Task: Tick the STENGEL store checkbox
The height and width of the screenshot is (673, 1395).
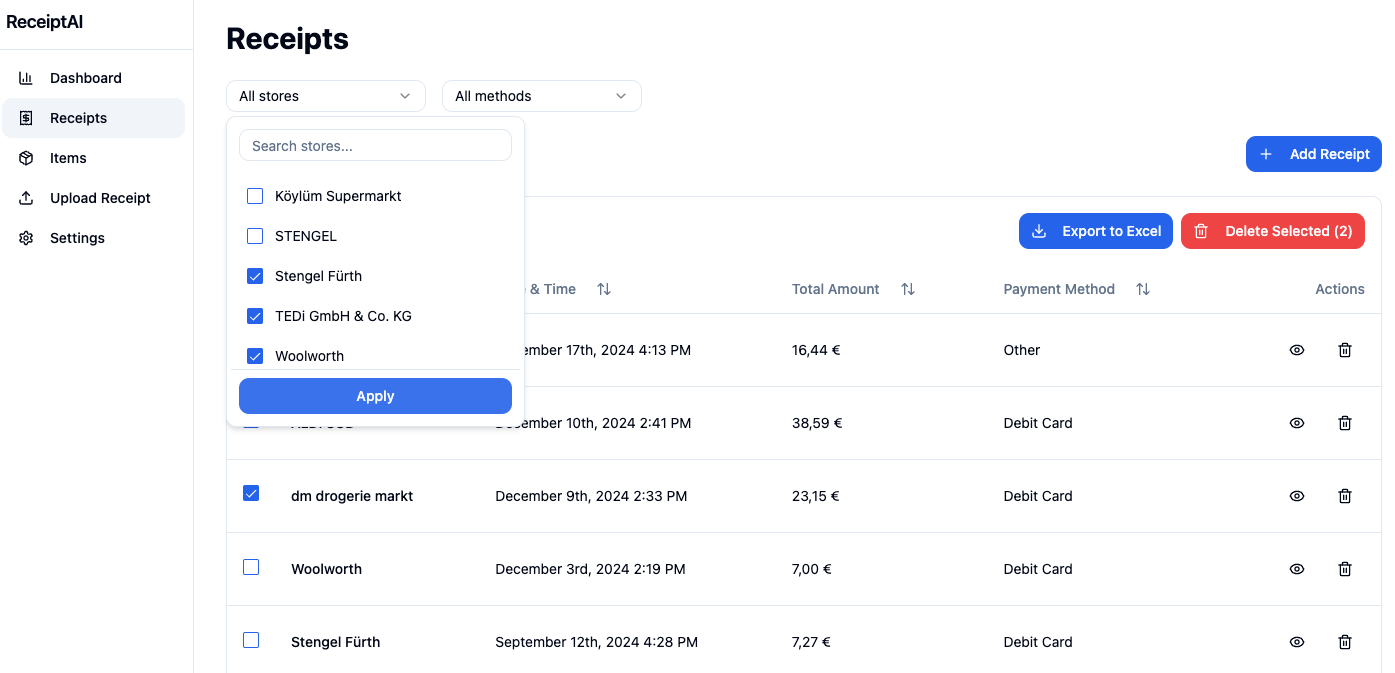Action: 255,236
